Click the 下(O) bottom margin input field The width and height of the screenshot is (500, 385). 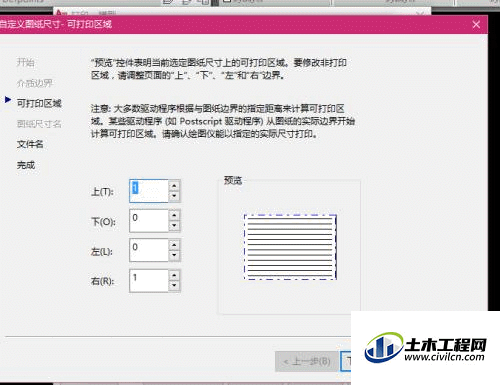pos(149,220)
